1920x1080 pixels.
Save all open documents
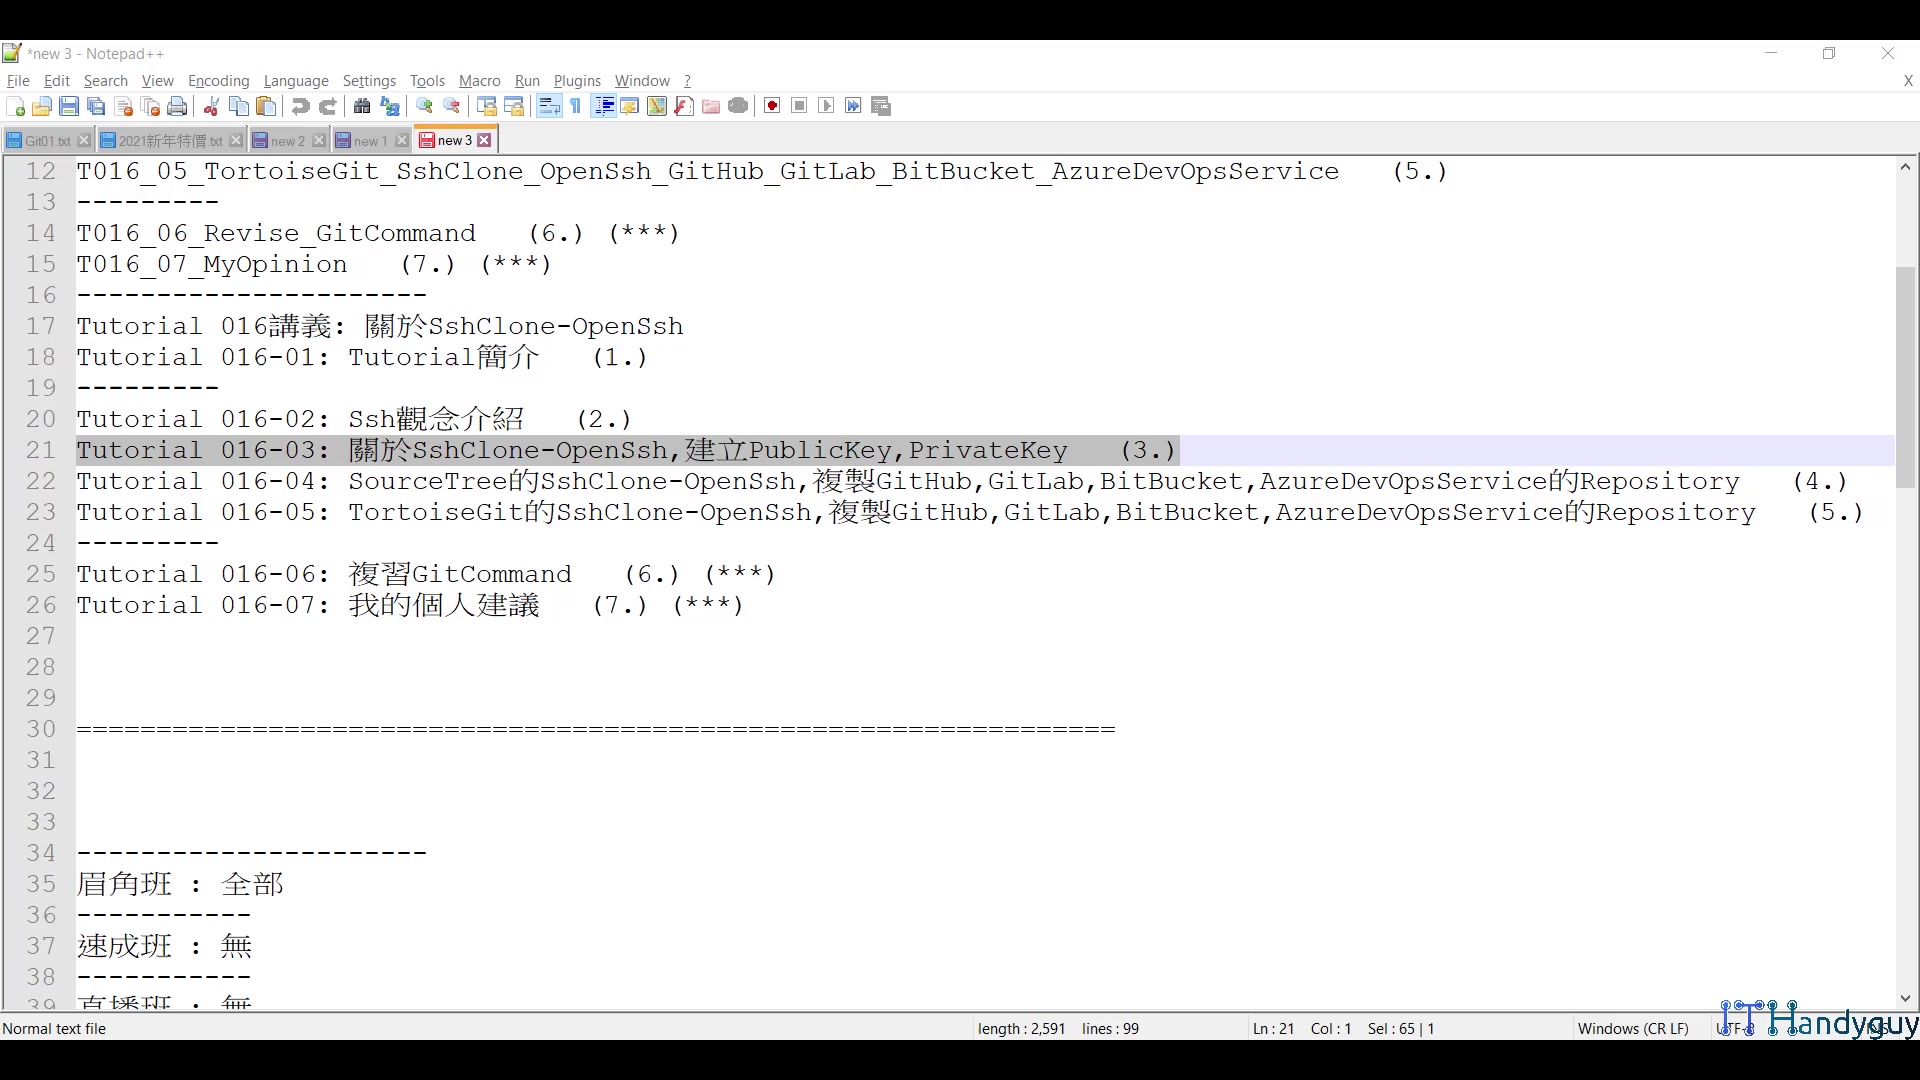pos(96,106)
